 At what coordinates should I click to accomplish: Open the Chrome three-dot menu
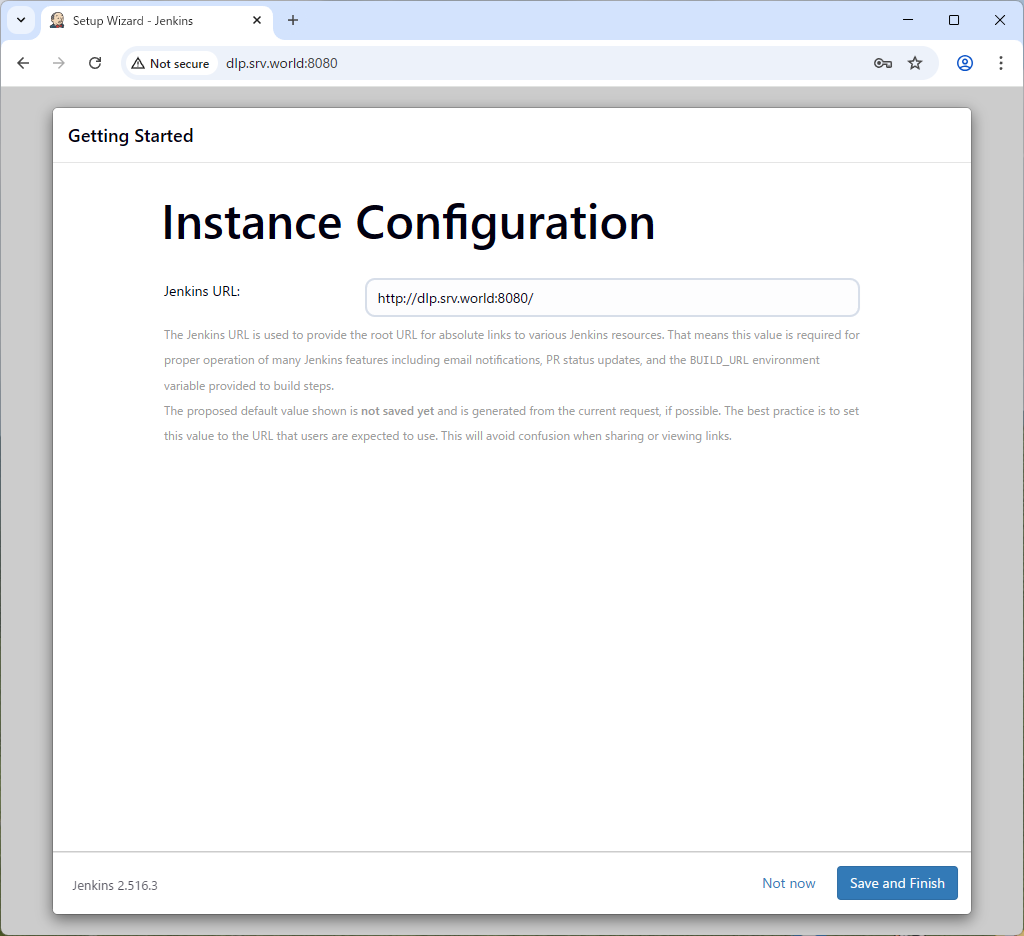pos(1001,63)
